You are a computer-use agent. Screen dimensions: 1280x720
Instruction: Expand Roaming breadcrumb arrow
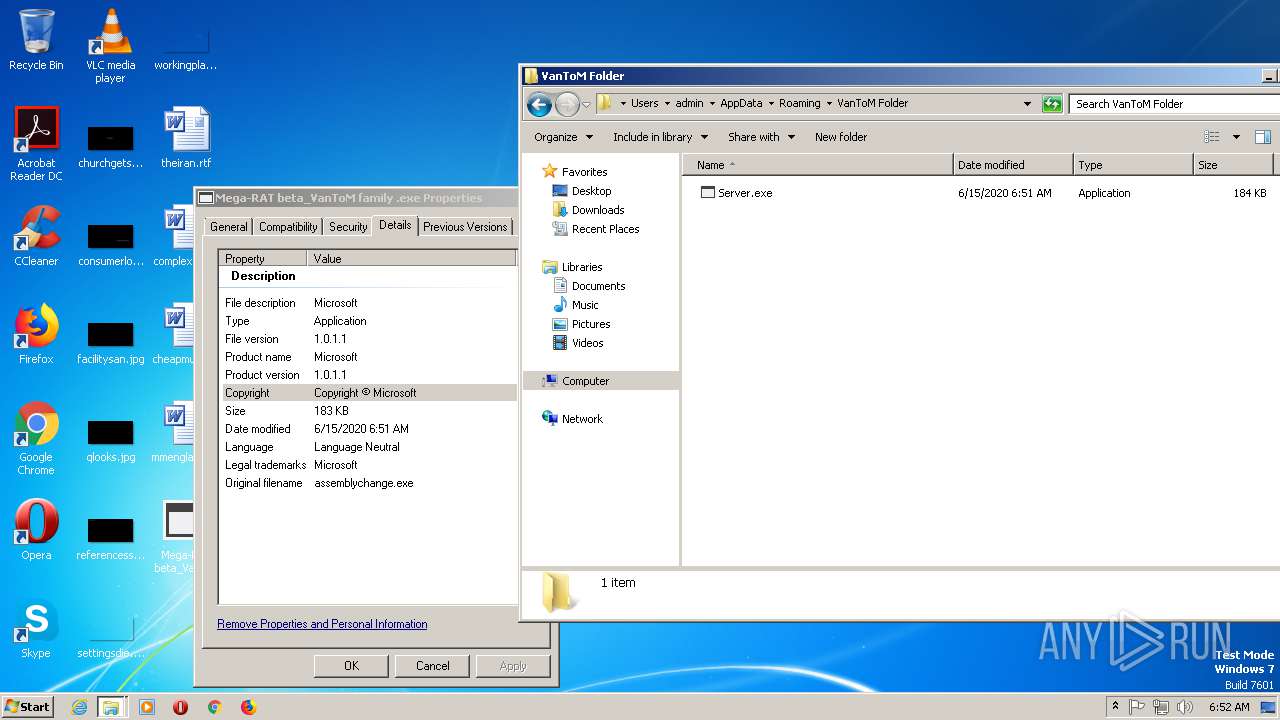tap(829, 104)
